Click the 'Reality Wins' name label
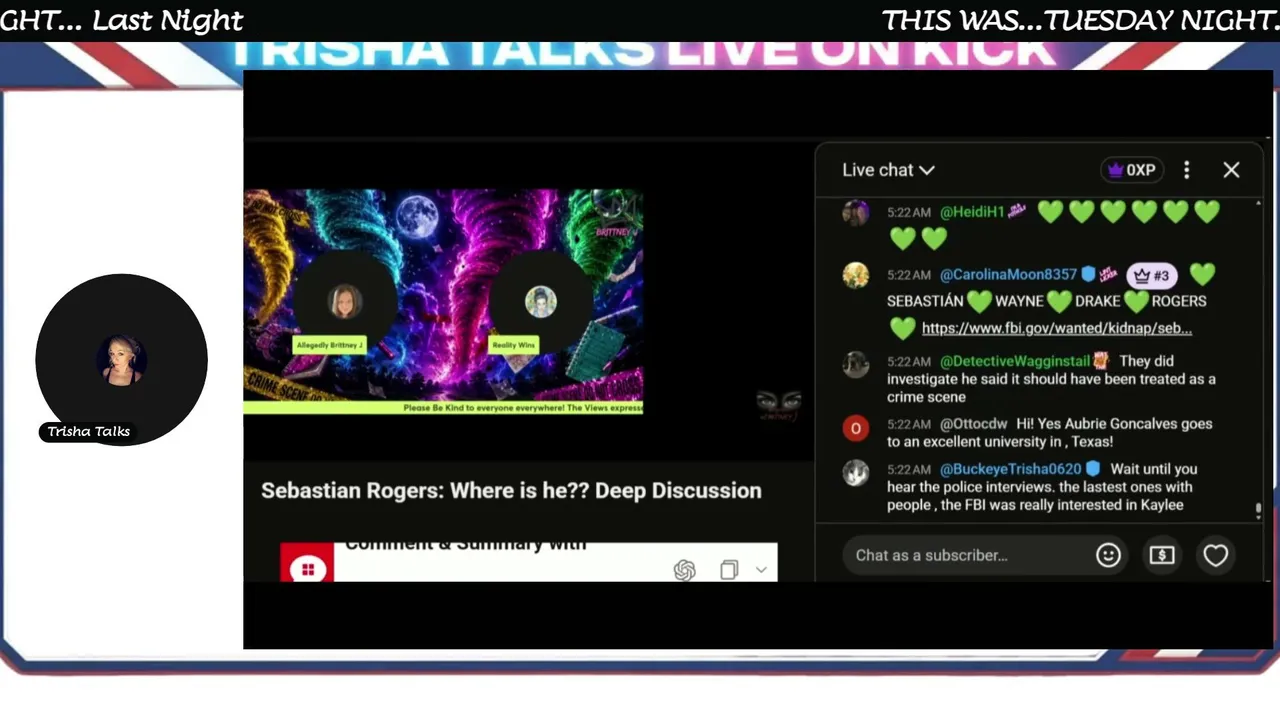This screenshot has height=720, width=1280. (x=514, y=345)
